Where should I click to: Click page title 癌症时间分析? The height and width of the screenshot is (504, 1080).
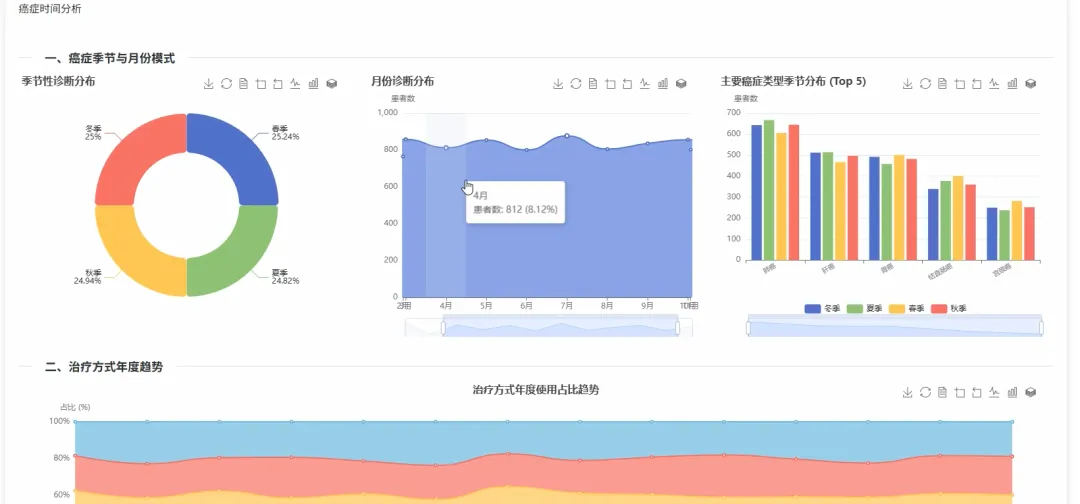[x=50, y=9]
